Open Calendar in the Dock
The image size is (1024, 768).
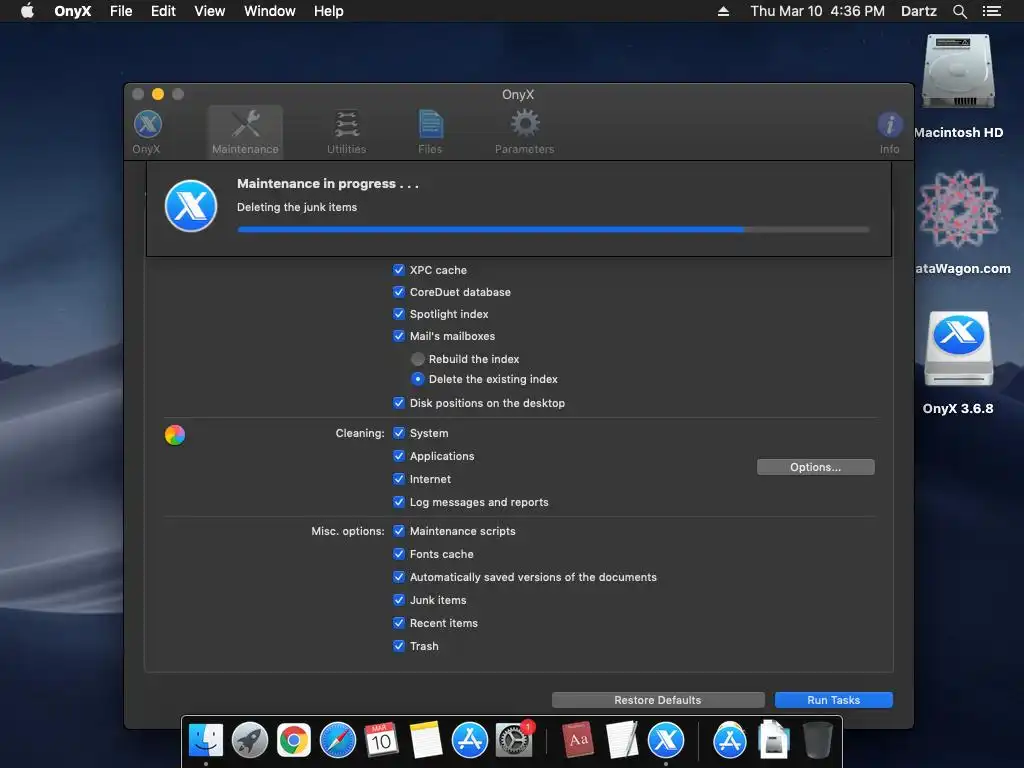click(x=381, y=741)
